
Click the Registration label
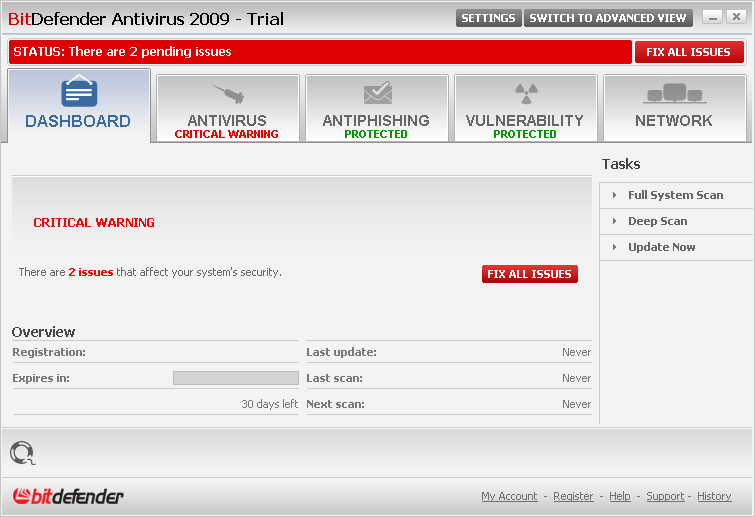click(x=49, y=352)
